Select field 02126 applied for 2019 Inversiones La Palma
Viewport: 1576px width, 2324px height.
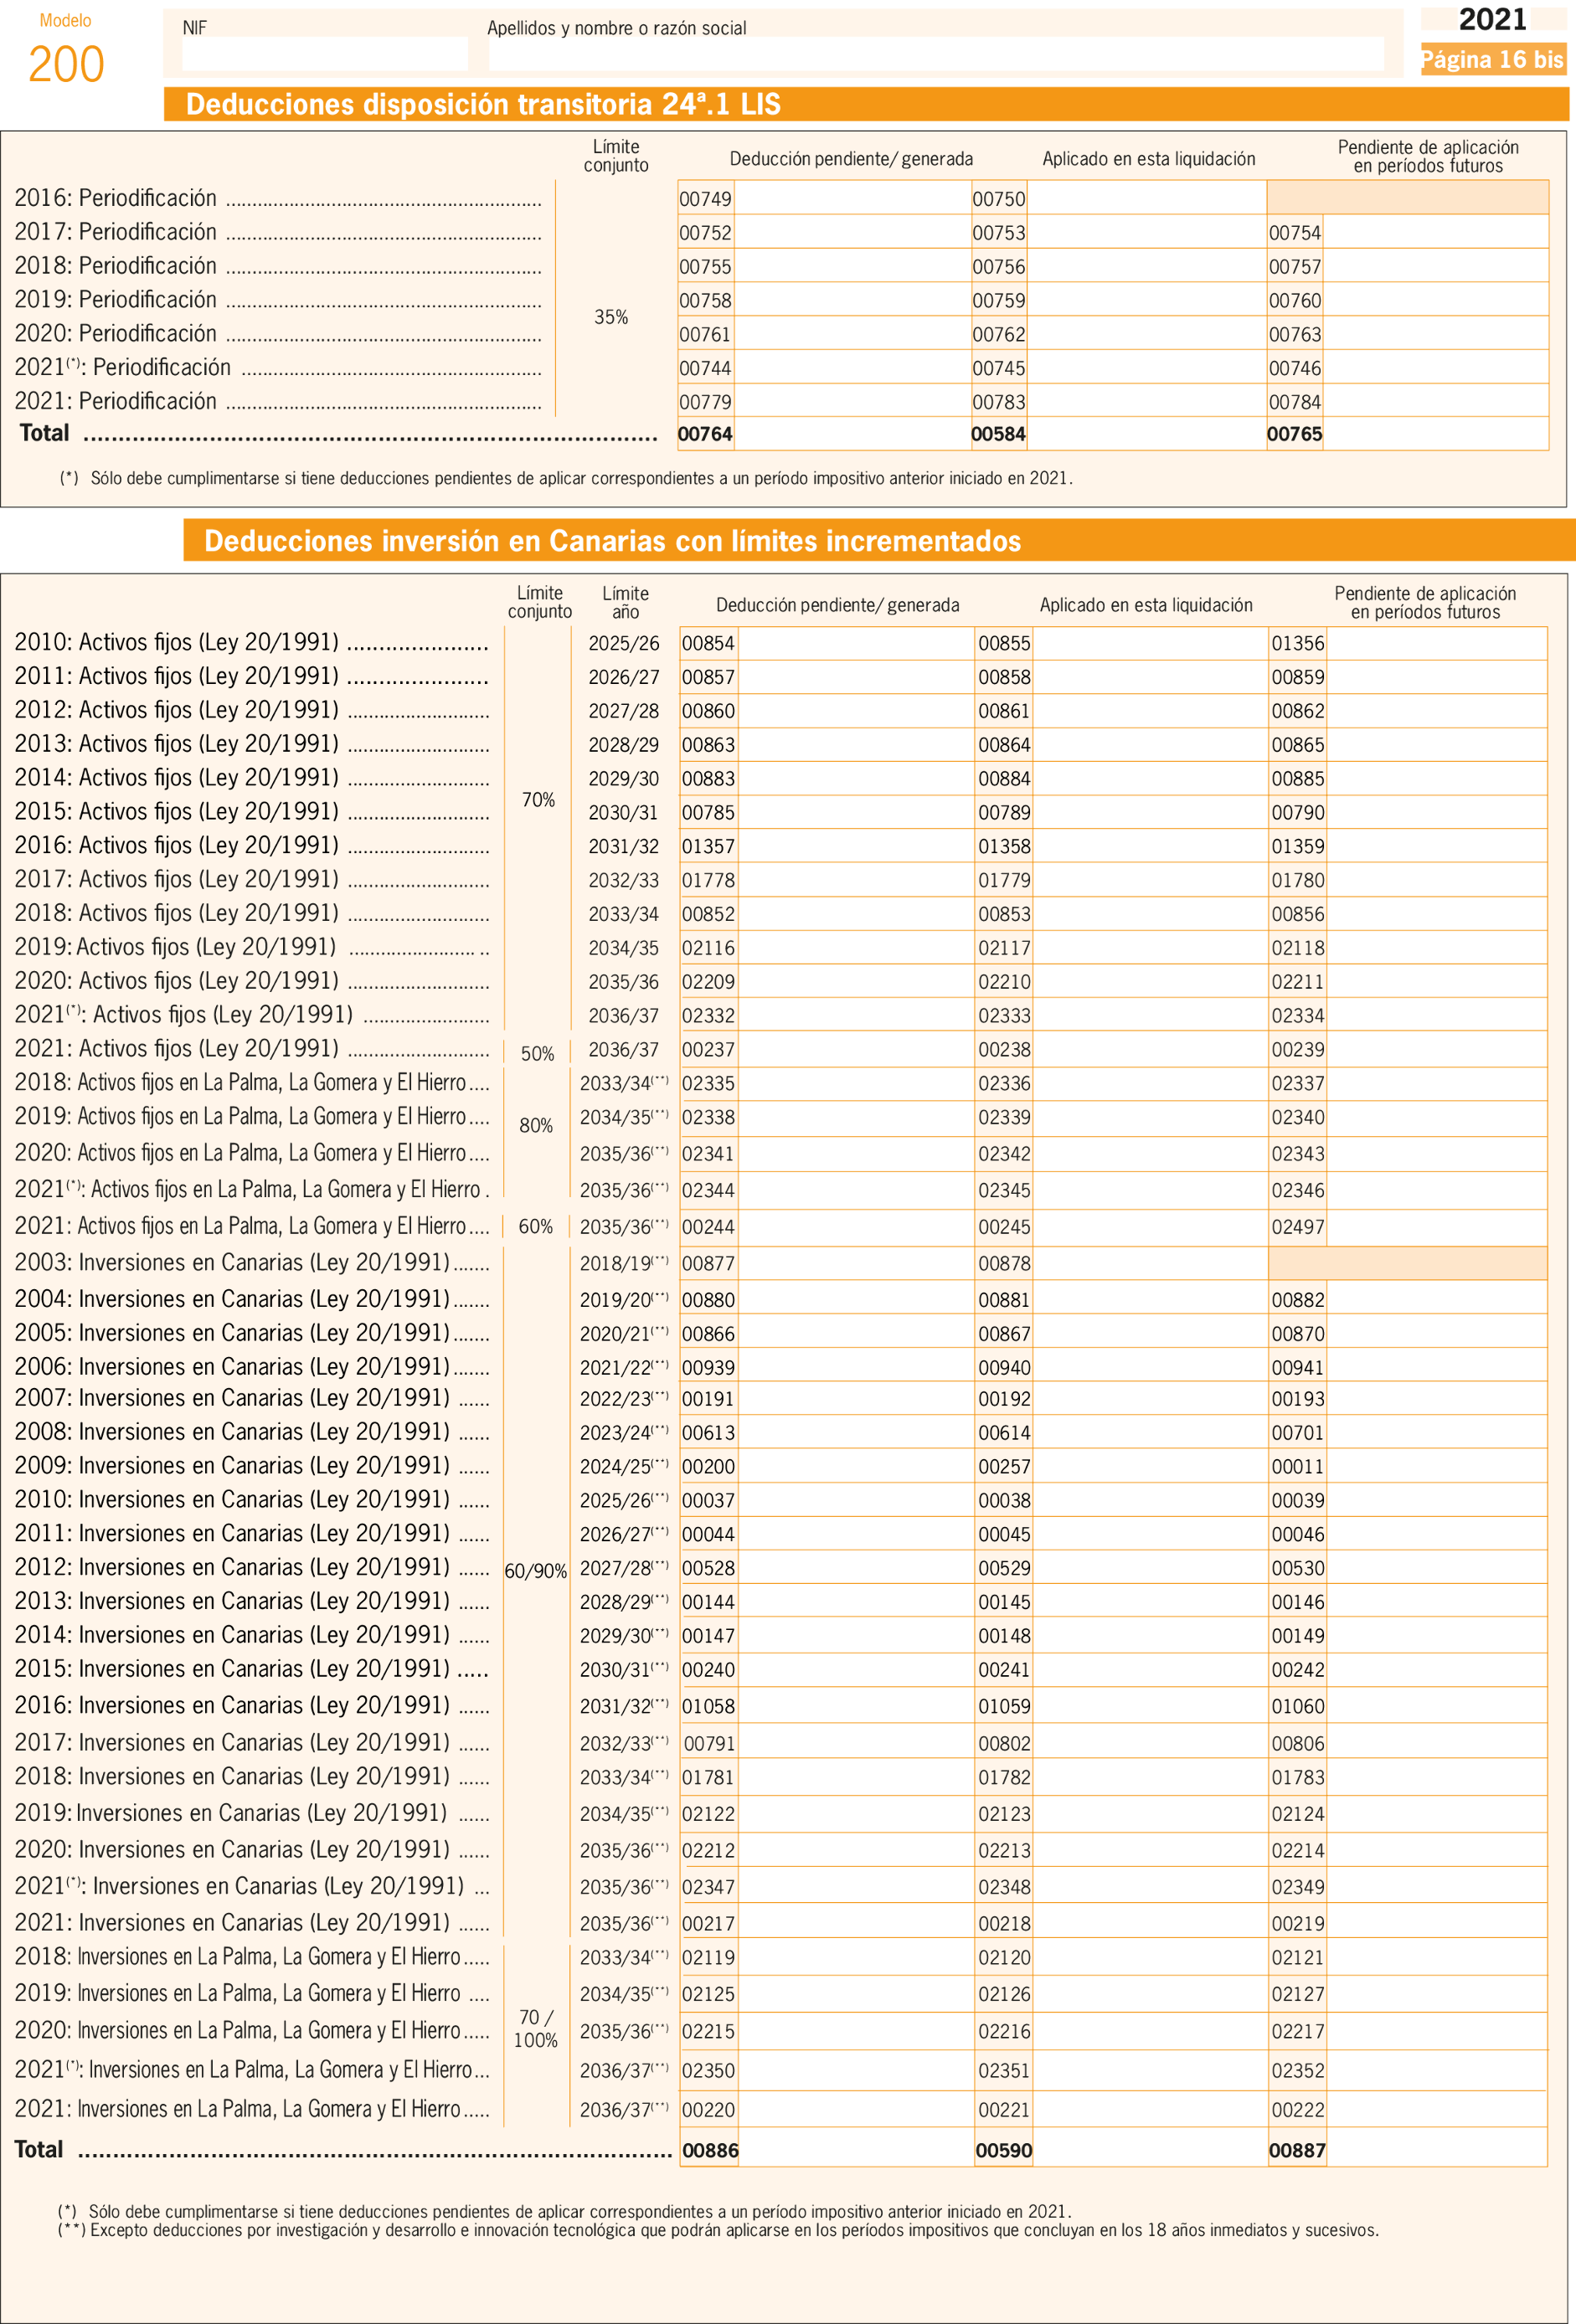tap(1149, 1994)
